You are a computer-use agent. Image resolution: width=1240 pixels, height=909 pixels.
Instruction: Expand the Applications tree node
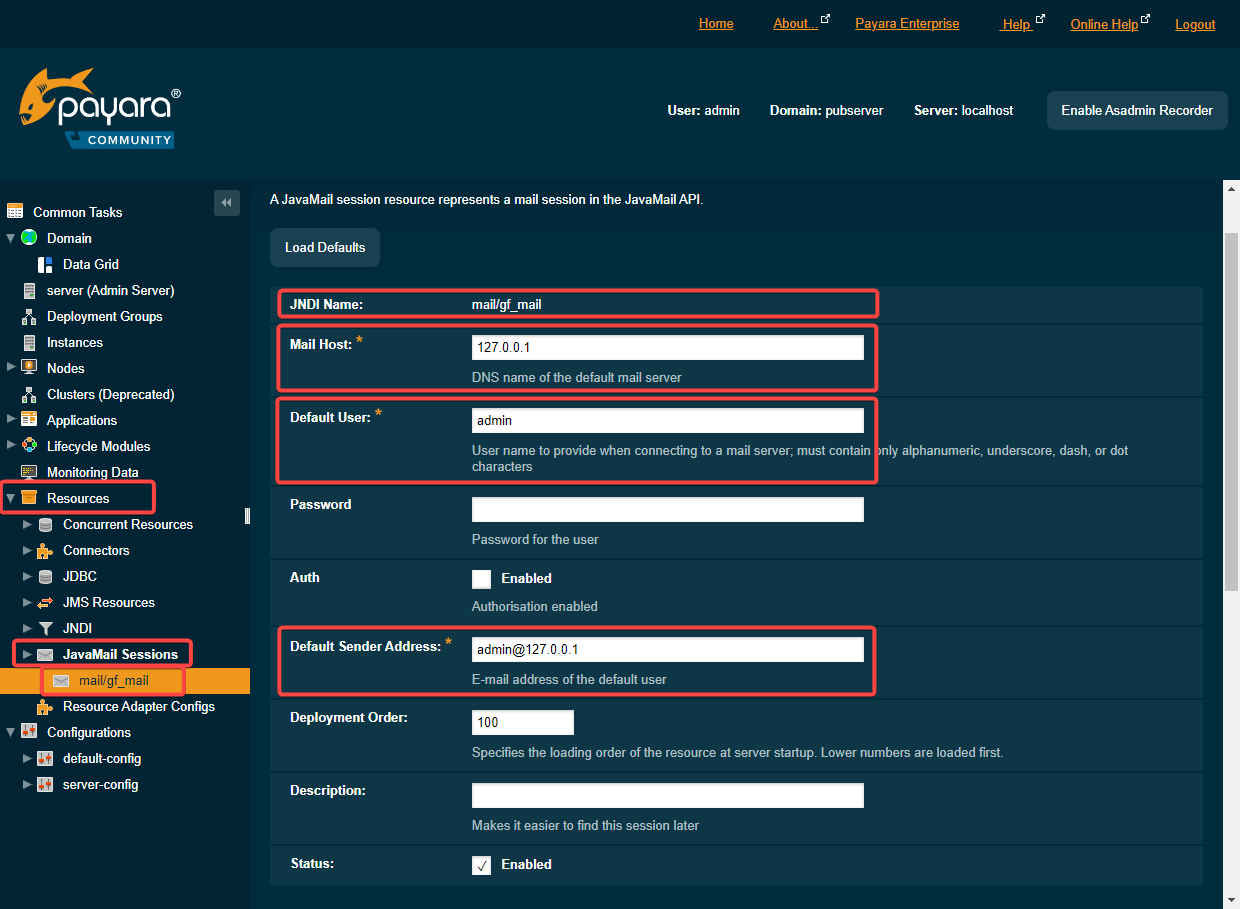pyautogui.click(x=11, y=420)
